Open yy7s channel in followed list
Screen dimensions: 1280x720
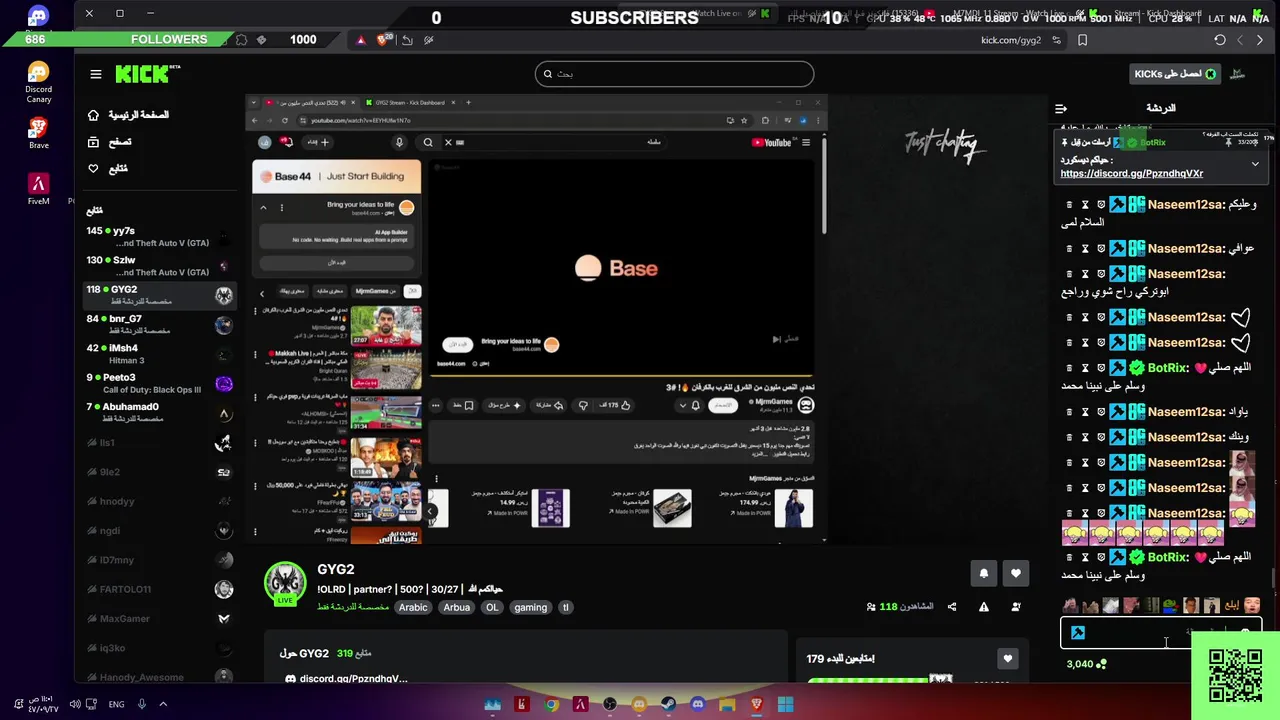pyautogui.click(x=160, y=237)
